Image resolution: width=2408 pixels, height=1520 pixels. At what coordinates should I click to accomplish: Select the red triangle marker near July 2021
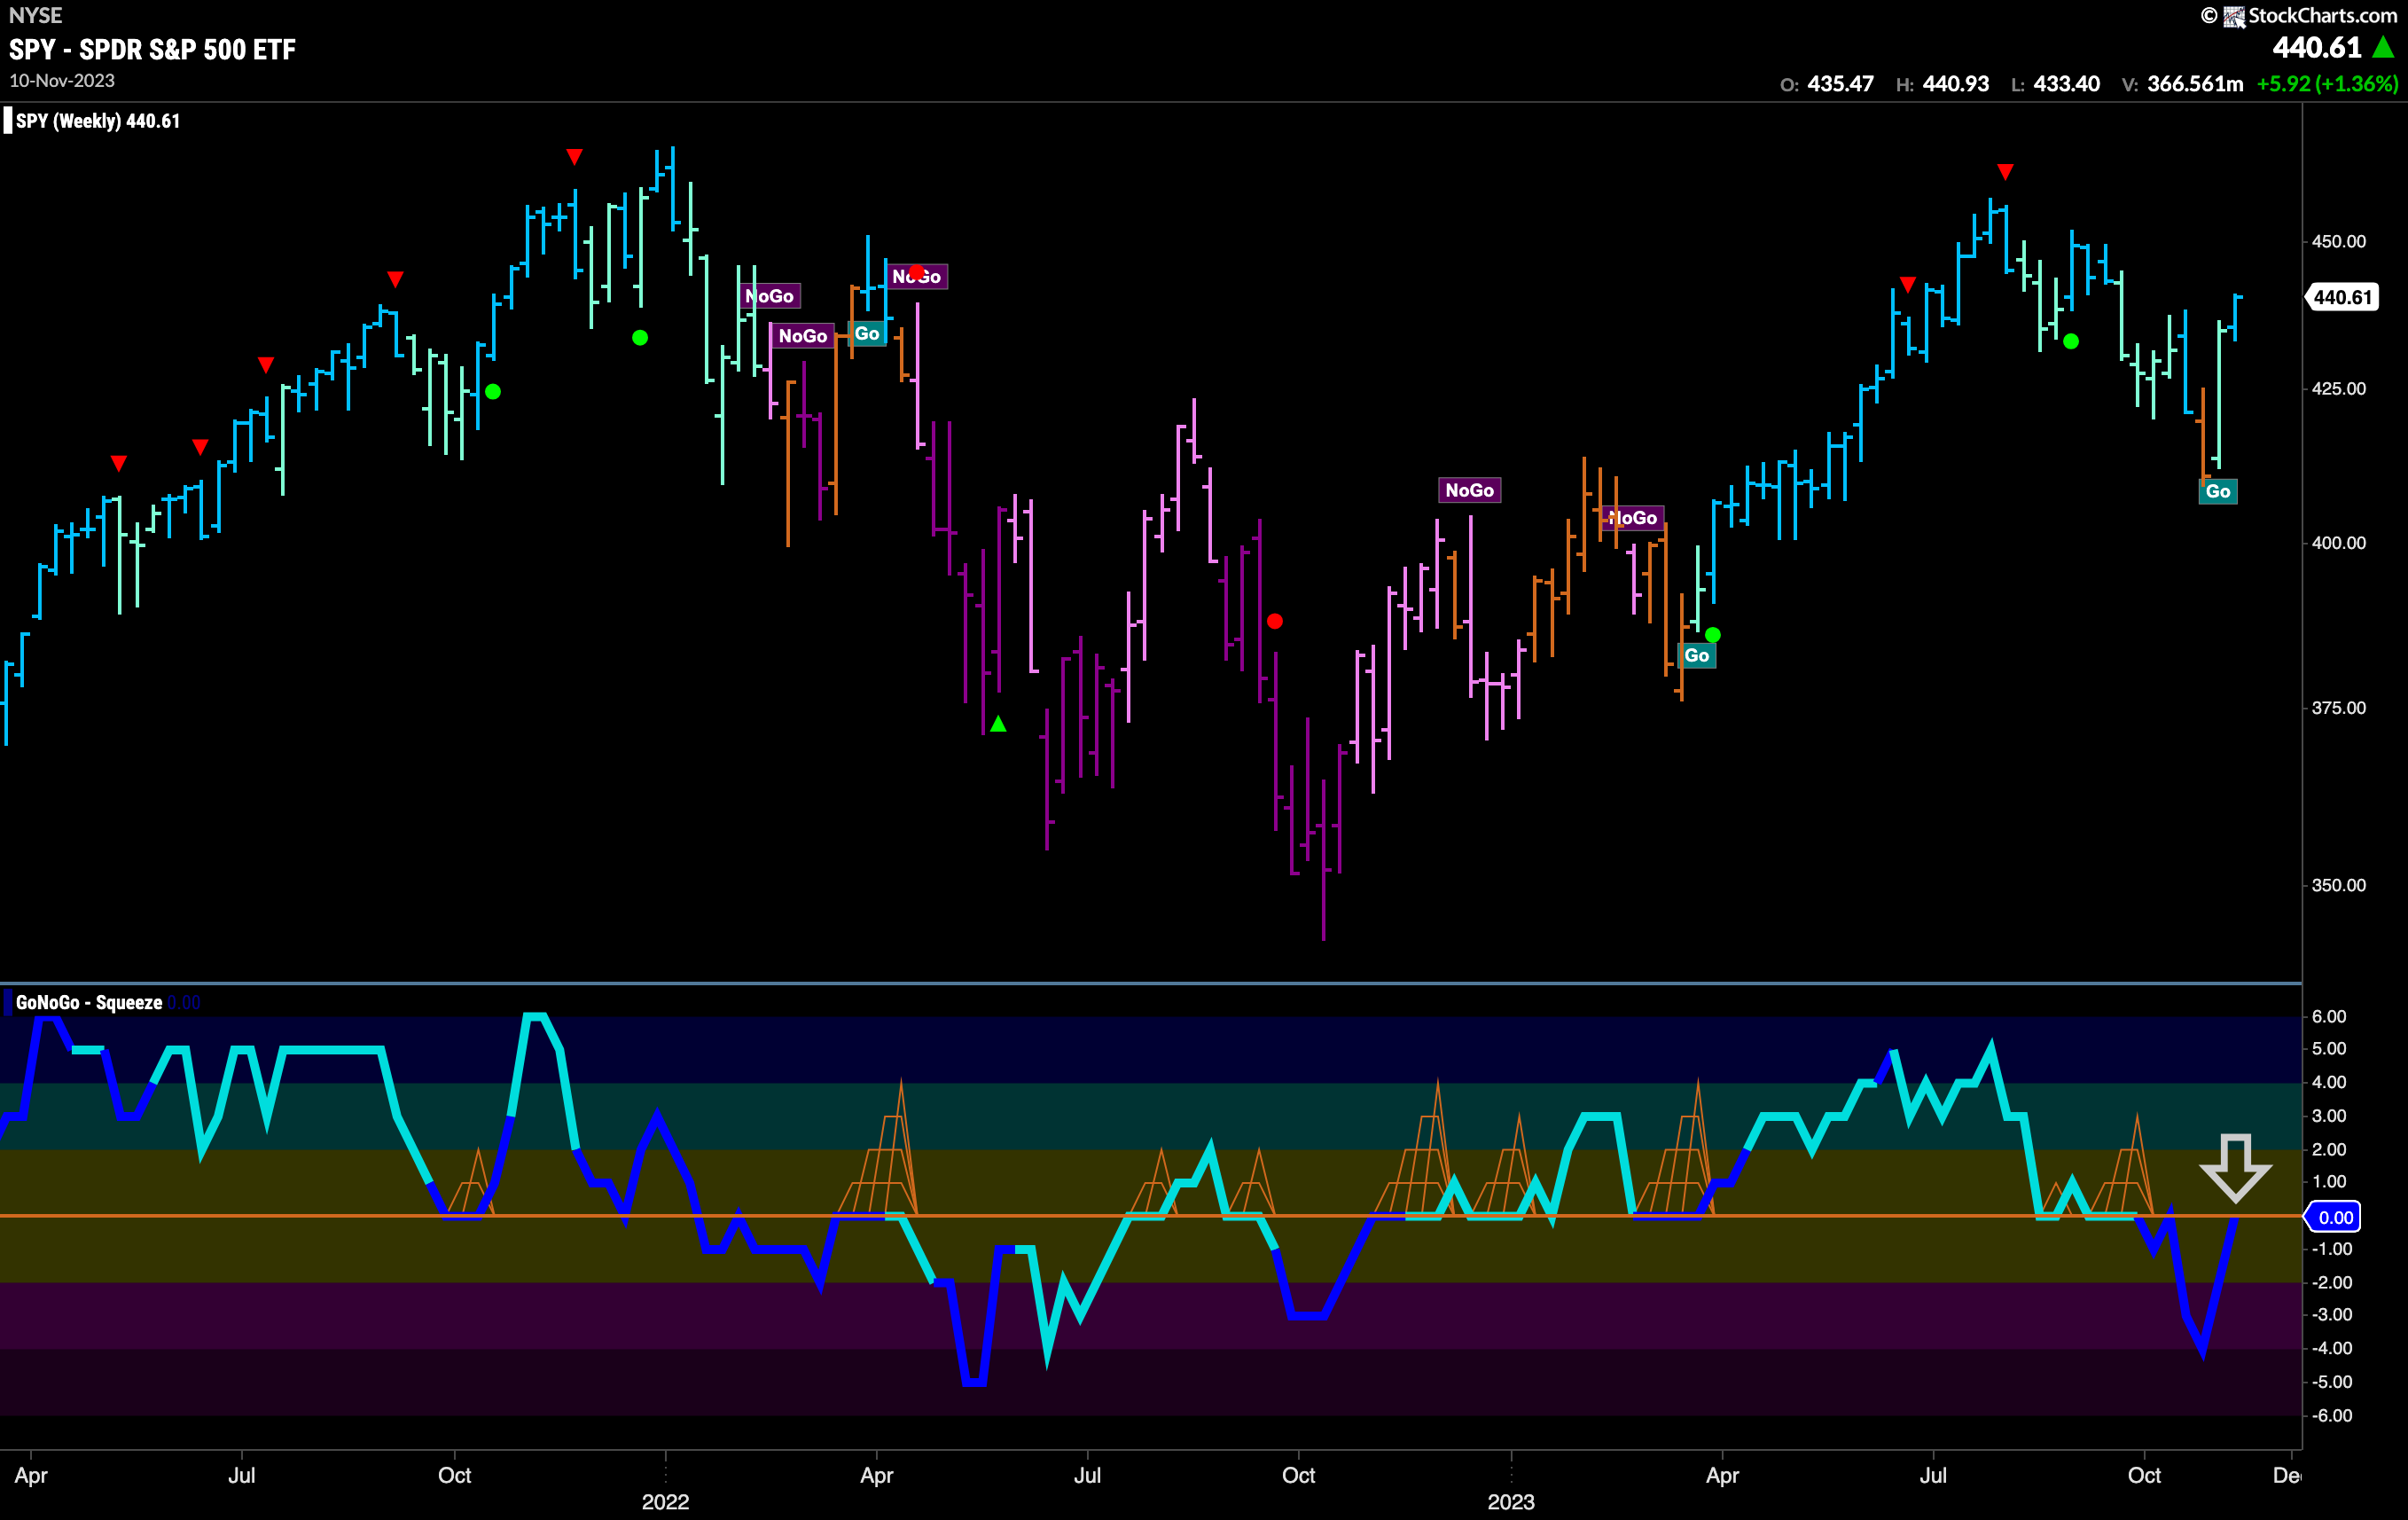[266, 365]
